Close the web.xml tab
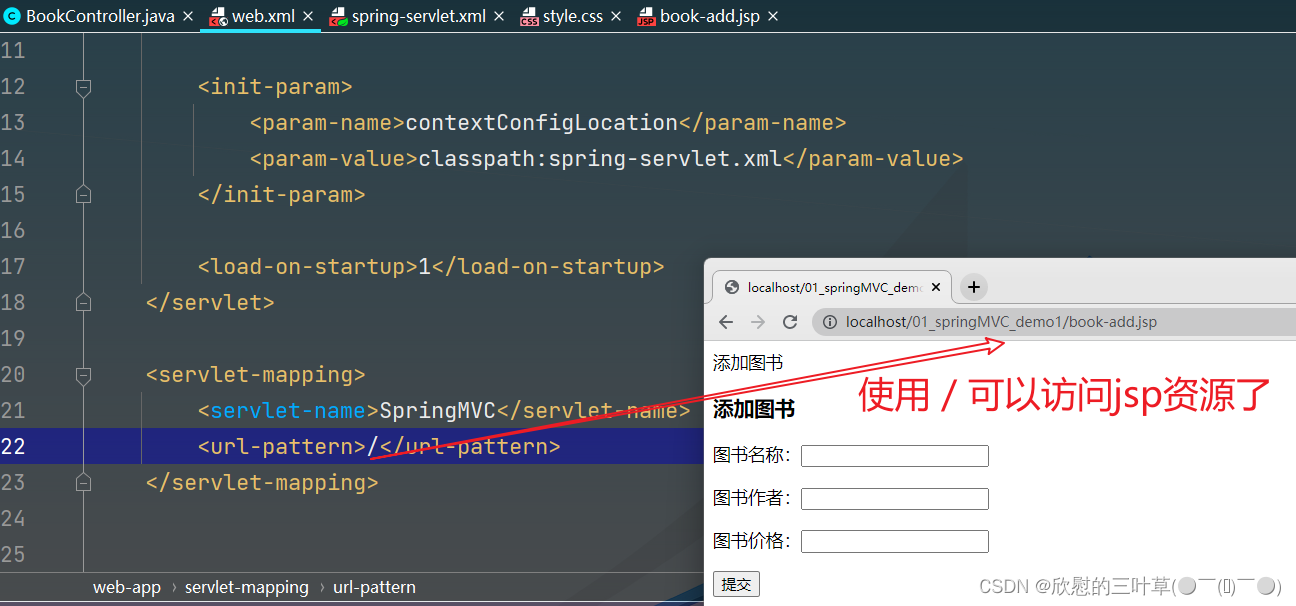Viewport: 1296px width, 606px height. pyautogui.click(x=308, y=17)
